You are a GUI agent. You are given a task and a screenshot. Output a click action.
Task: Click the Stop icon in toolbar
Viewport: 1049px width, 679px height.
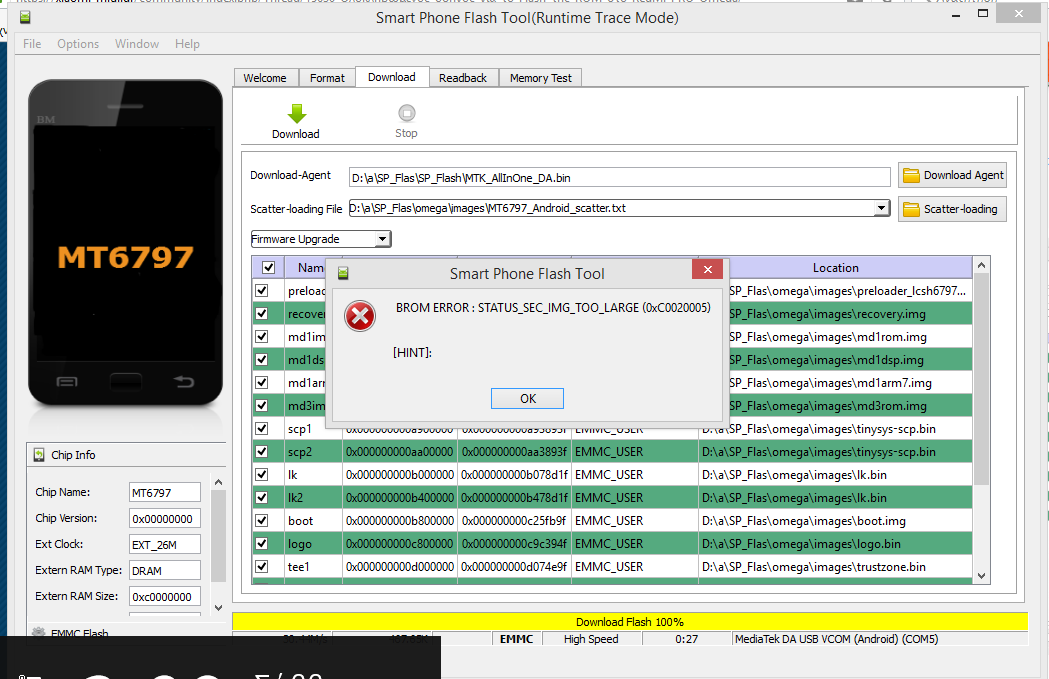406,113
